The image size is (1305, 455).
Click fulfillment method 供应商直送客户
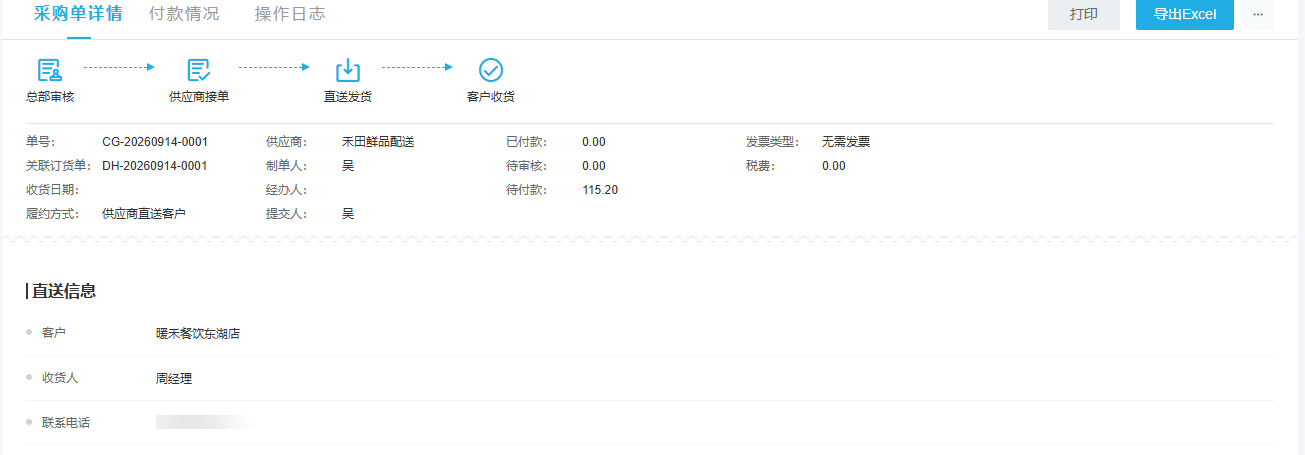point(144,214)
